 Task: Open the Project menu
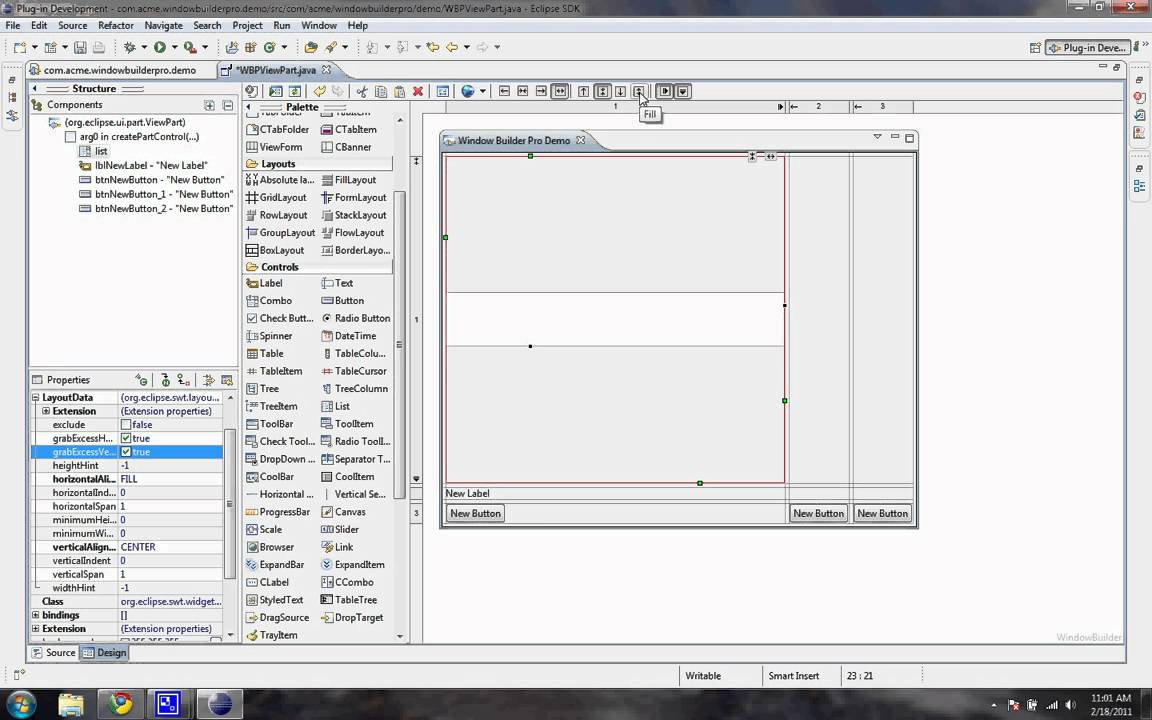[247, 25]
